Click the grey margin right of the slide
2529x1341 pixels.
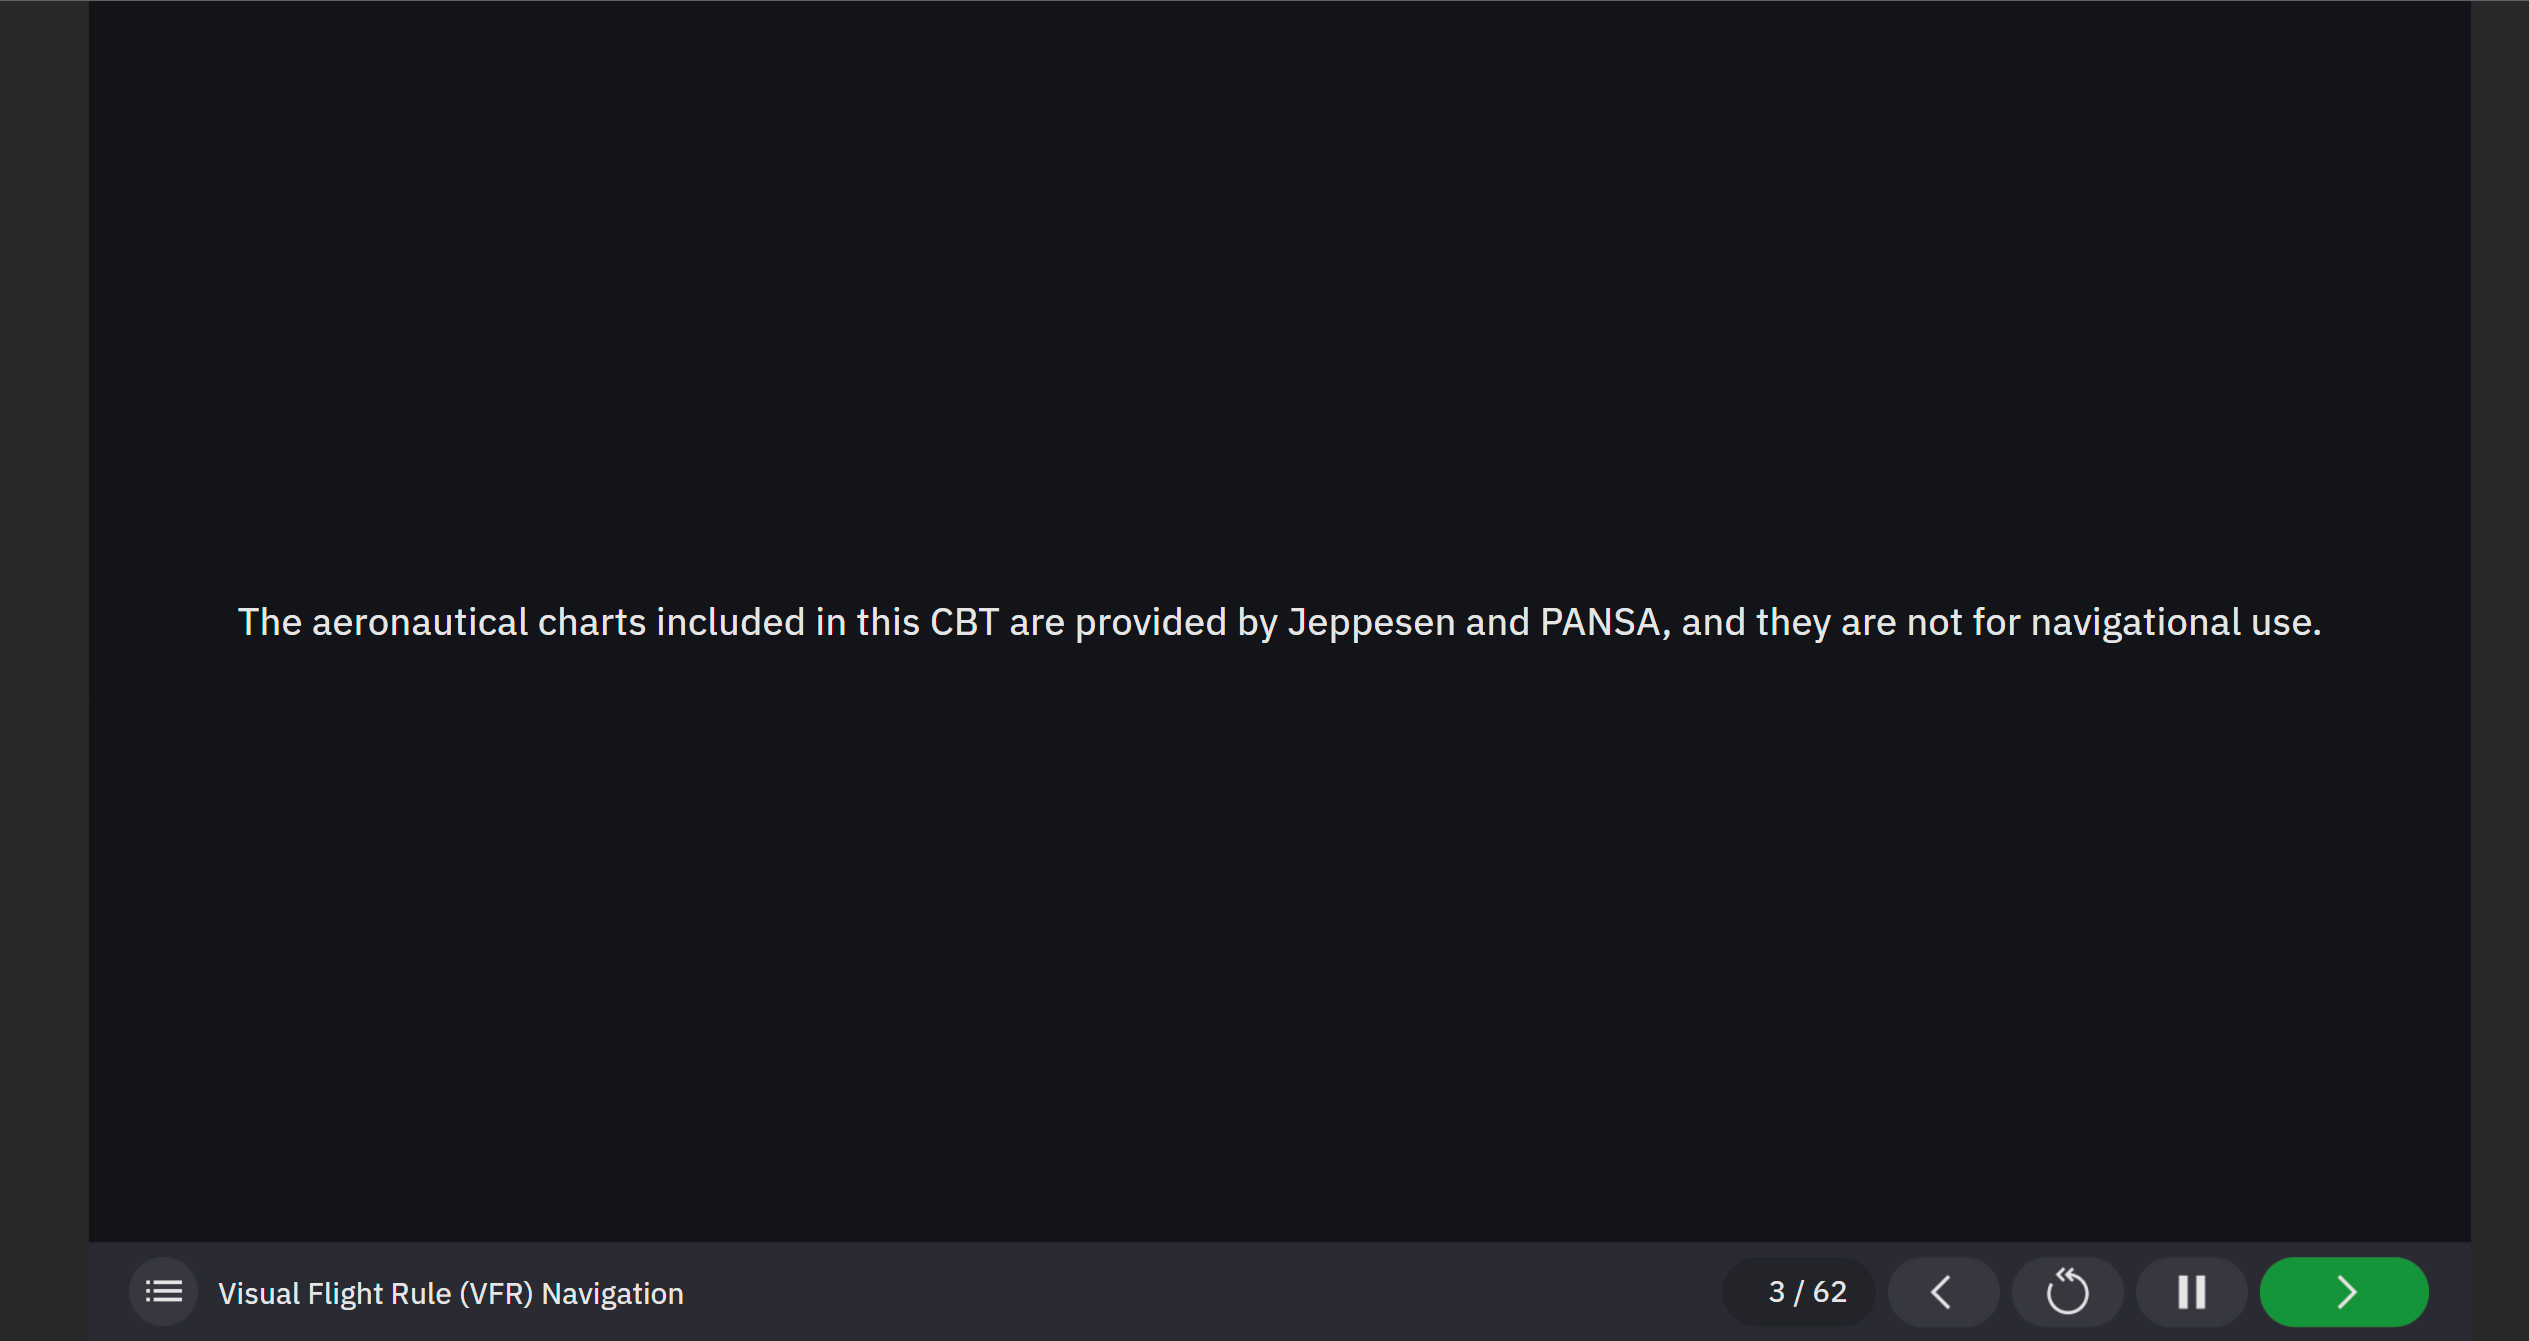[2499, 670]
